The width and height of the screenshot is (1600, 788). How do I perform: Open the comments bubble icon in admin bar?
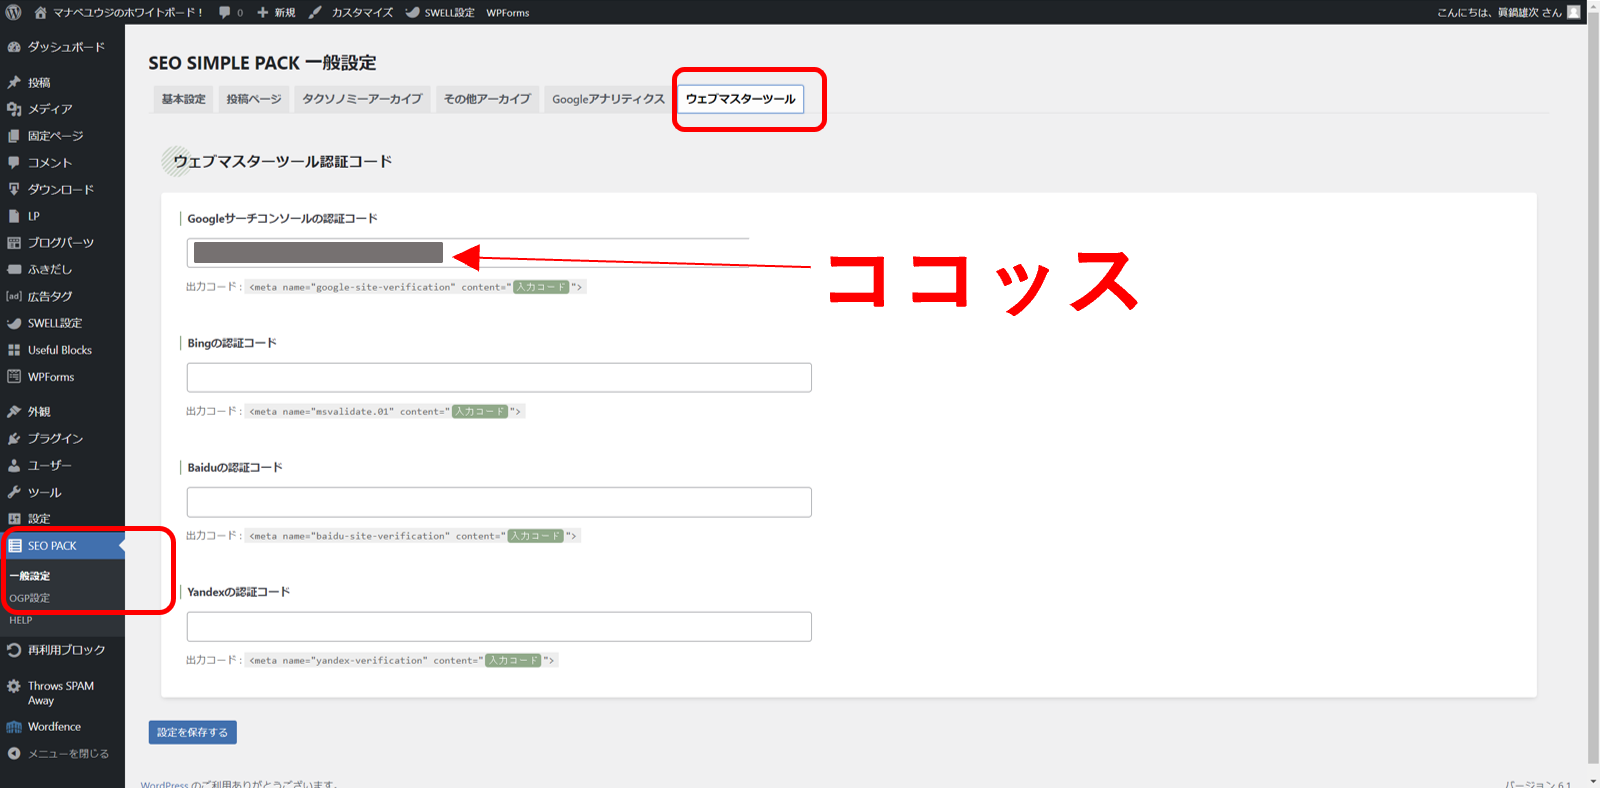point(225,12)
